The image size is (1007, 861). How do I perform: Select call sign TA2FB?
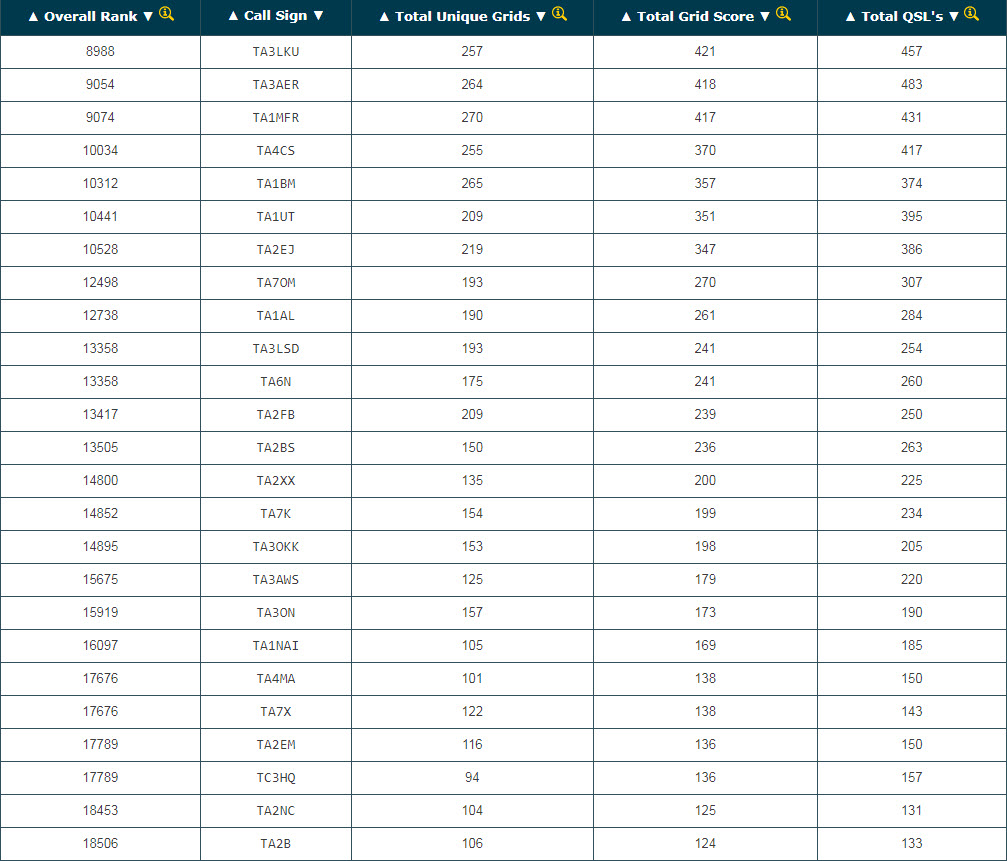[x=276, y=415]
